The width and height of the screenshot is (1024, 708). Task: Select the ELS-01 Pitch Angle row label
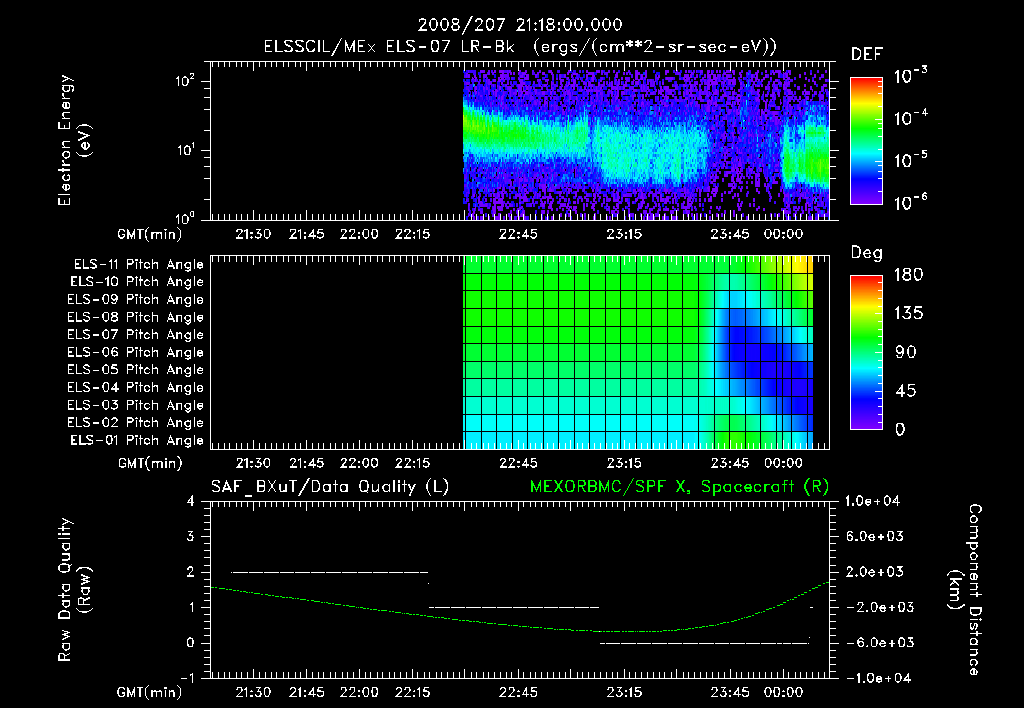coord(136,441)
